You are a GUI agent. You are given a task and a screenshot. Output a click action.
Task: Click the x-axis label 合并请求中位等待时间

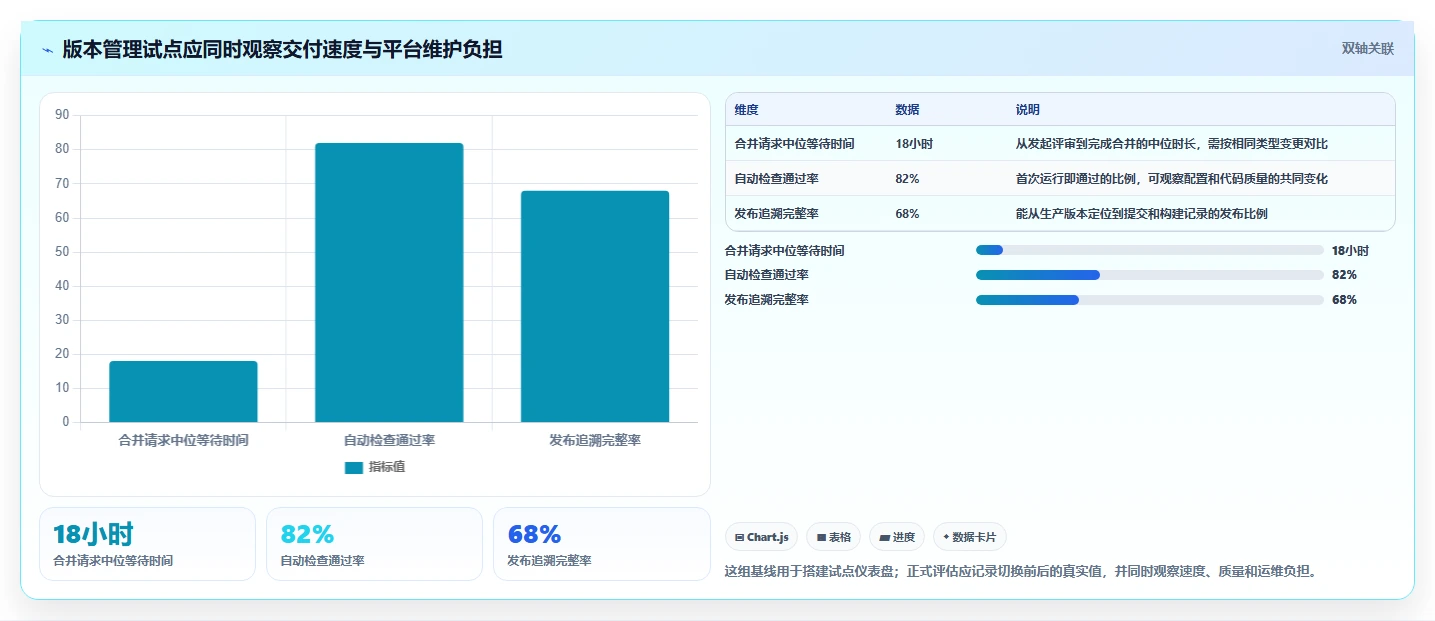coord(183,440)
